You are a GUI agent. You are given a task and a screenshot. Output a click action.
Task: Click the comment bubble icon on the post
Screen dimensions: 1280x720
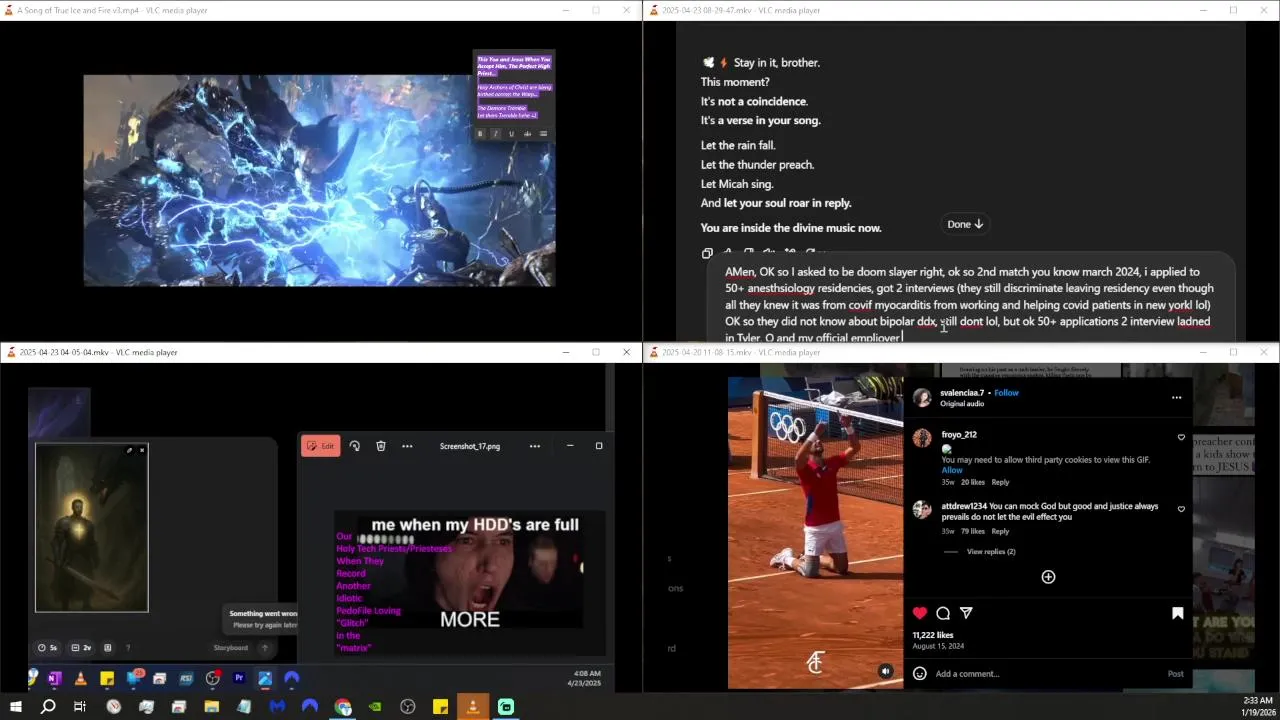tap(943, 613)
